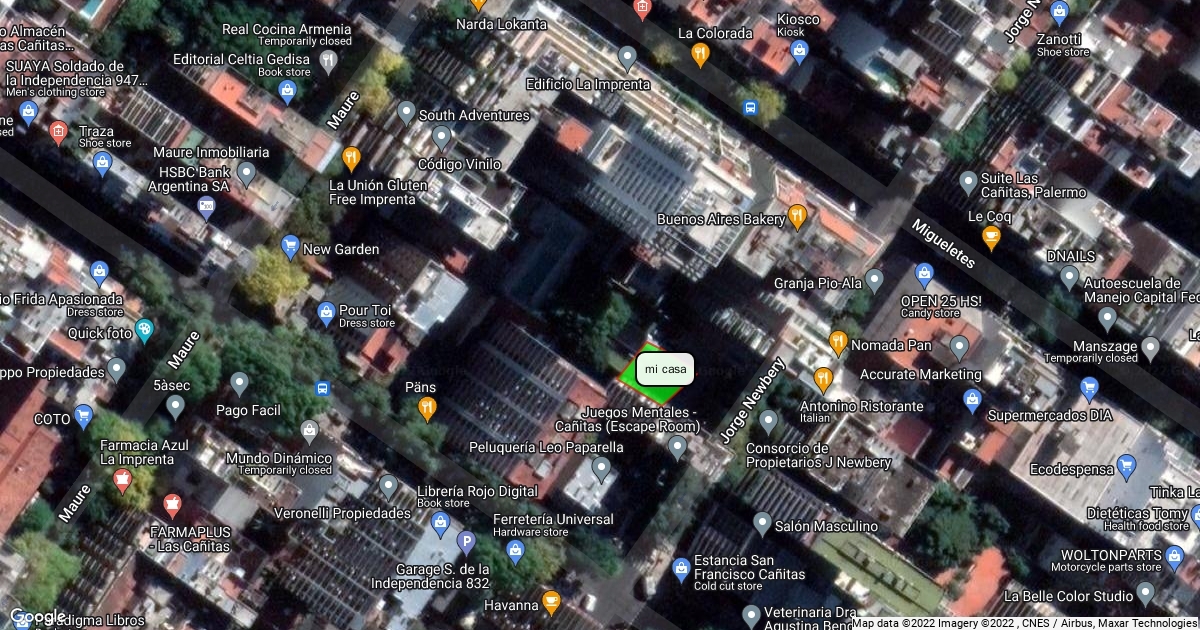Click the Havanna cafe marker
1200x630 pixels.
point(550,602)
